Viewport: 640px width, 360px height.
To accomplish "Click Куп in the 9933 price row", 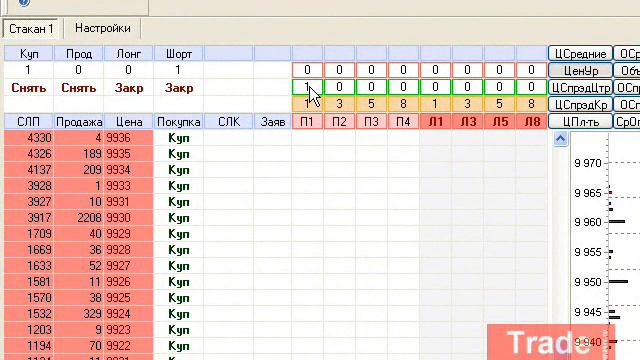I will [x=179, y=186].
